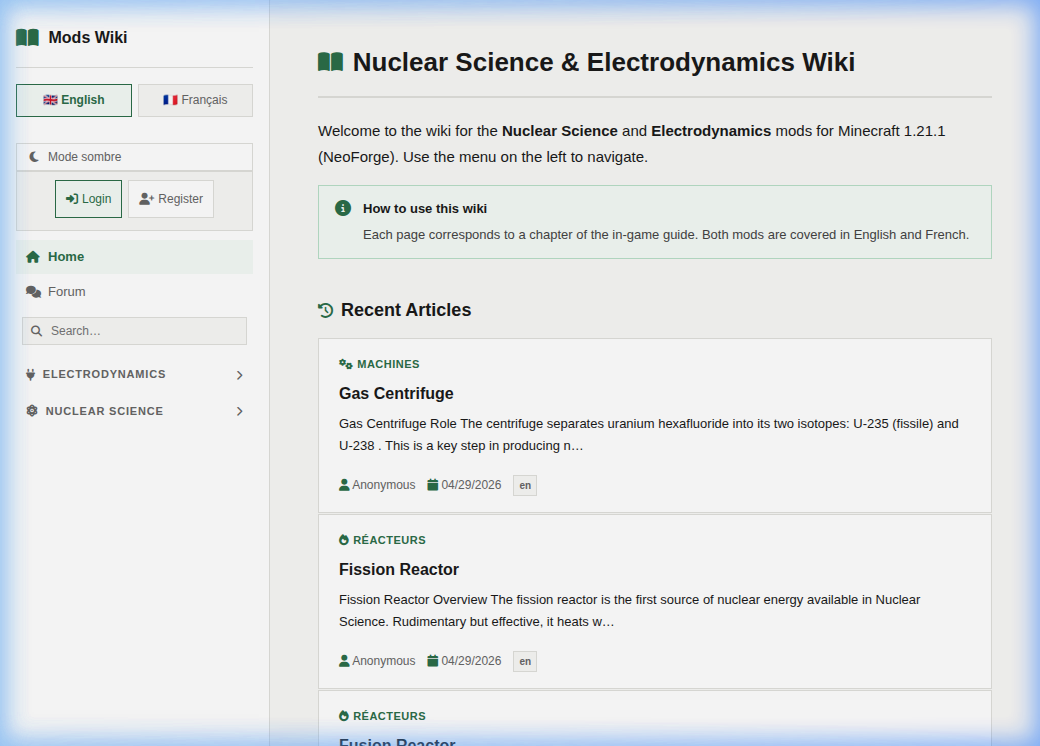
Task: Click the gears icon next to MACHINES
Action: tap(346, 364)
